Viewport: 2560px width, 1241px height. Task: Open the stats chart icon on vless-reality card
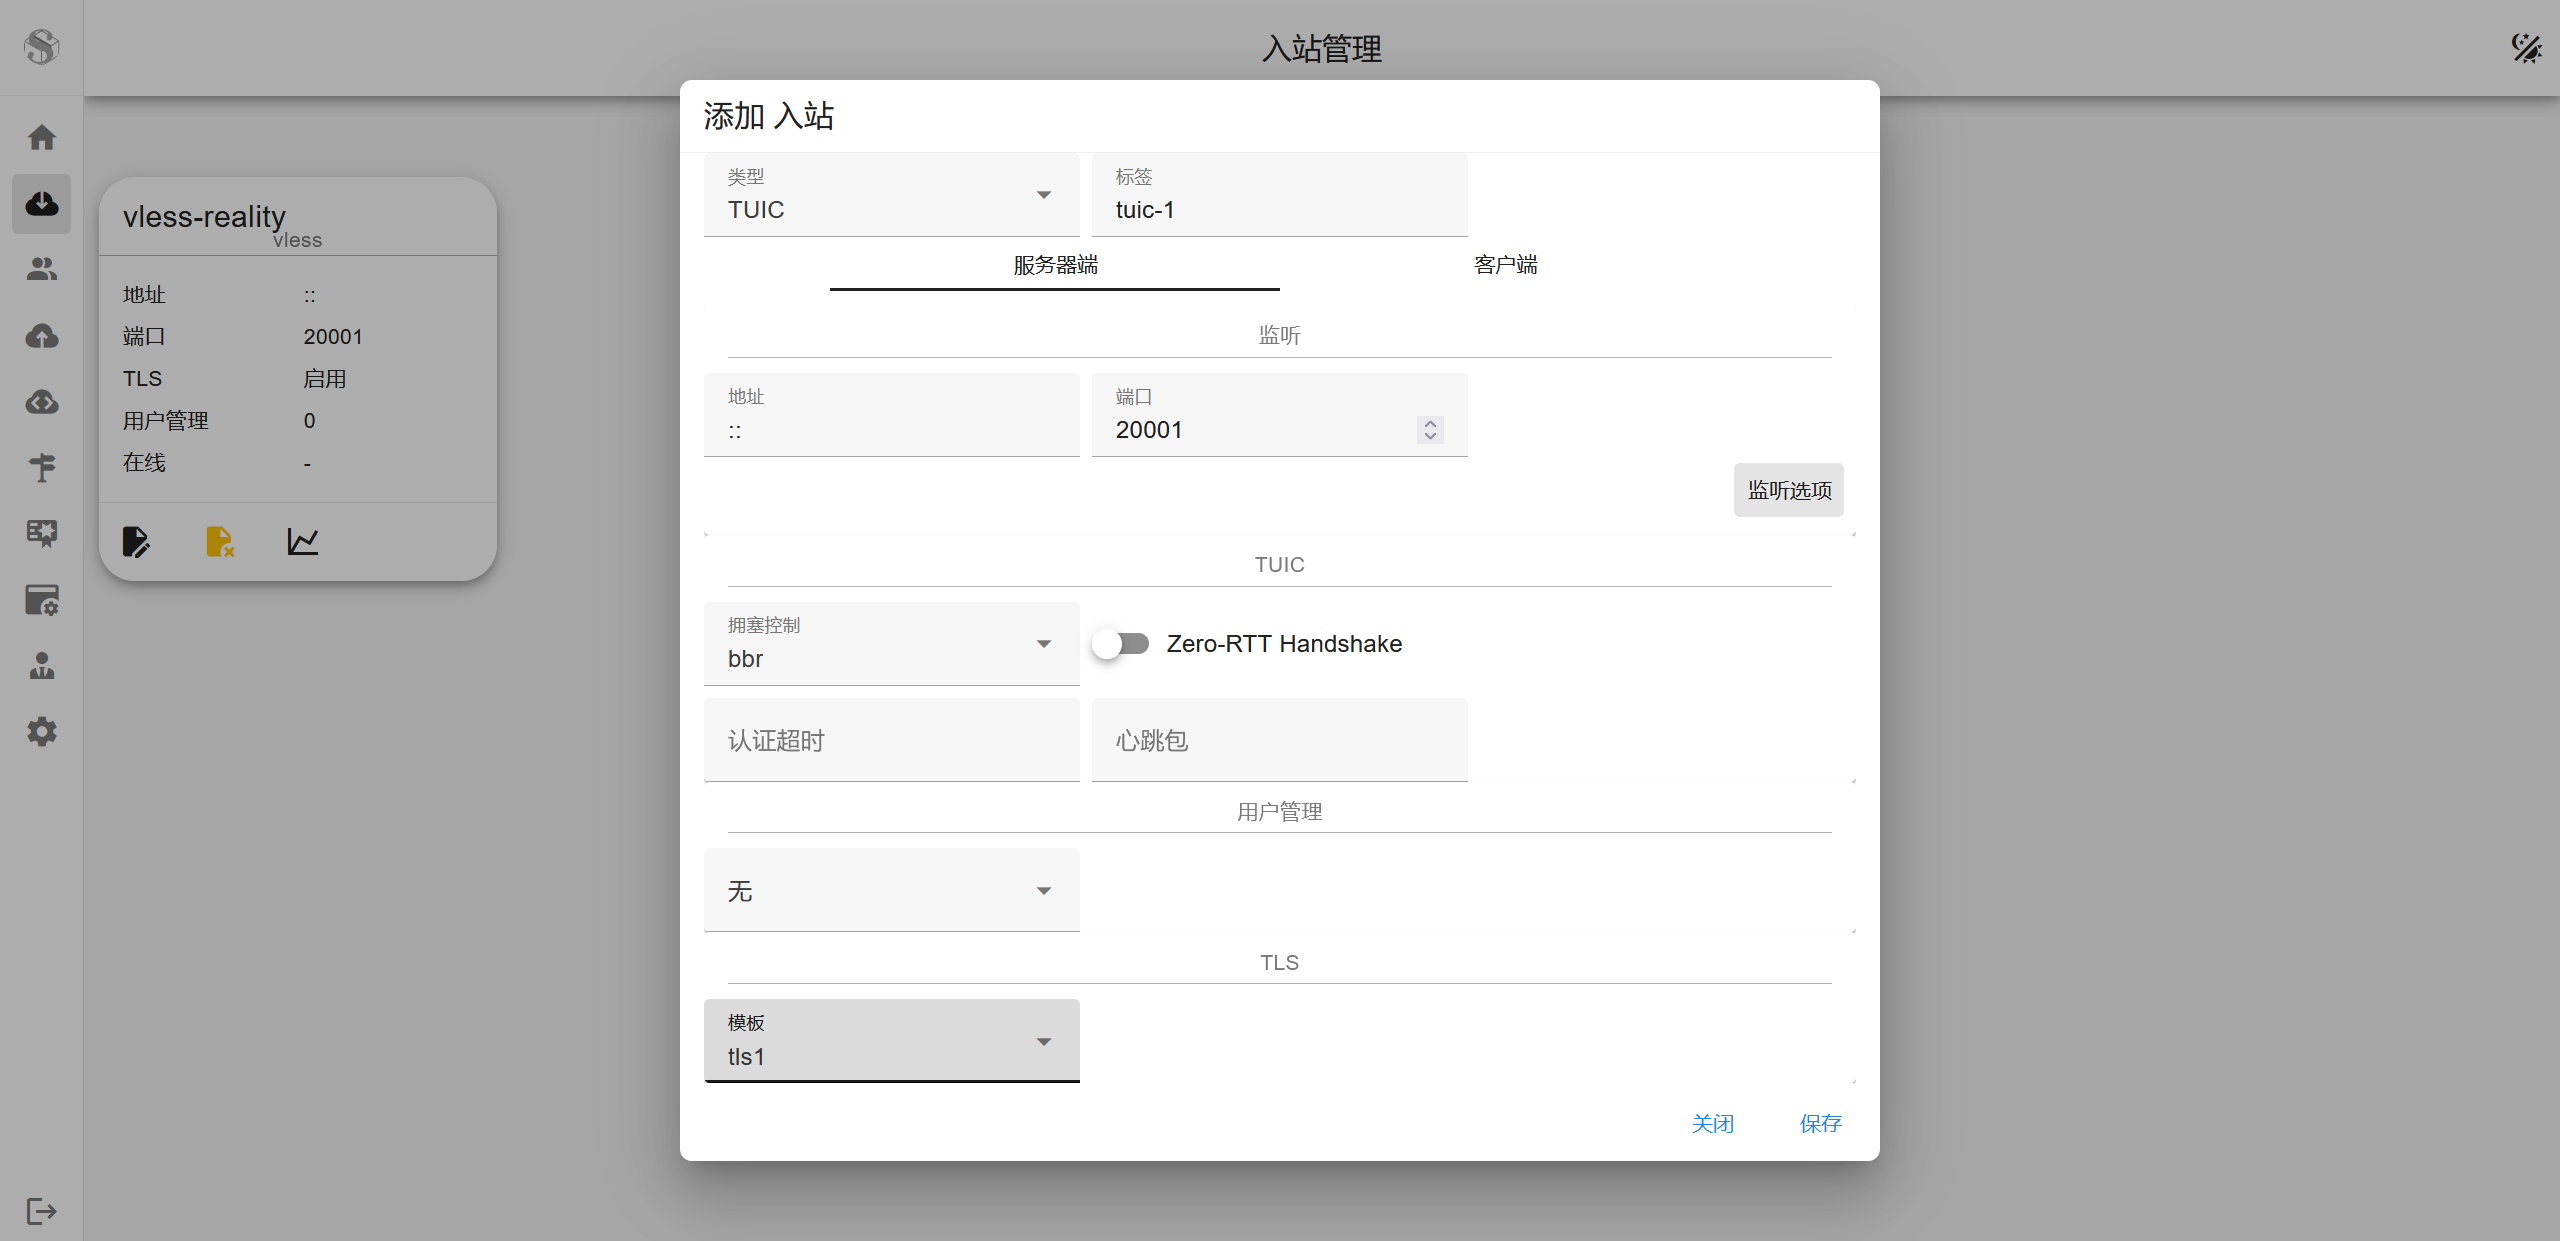coord(302,542)
